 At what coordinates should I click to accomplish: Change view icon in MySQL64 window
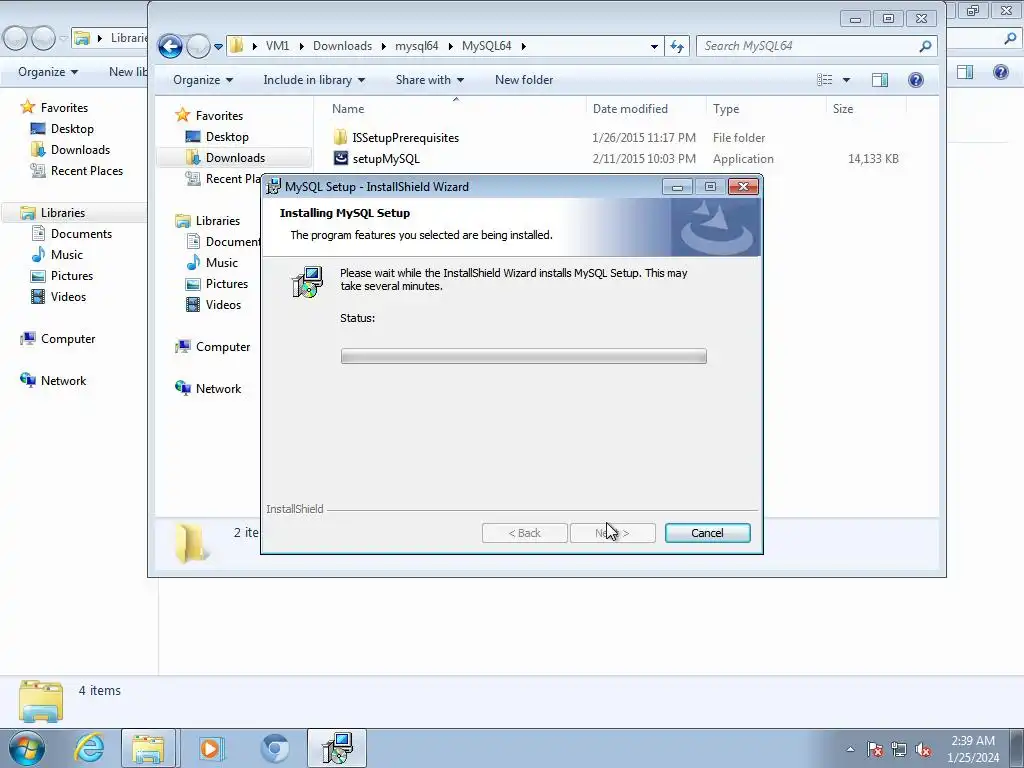pos(825,80)
